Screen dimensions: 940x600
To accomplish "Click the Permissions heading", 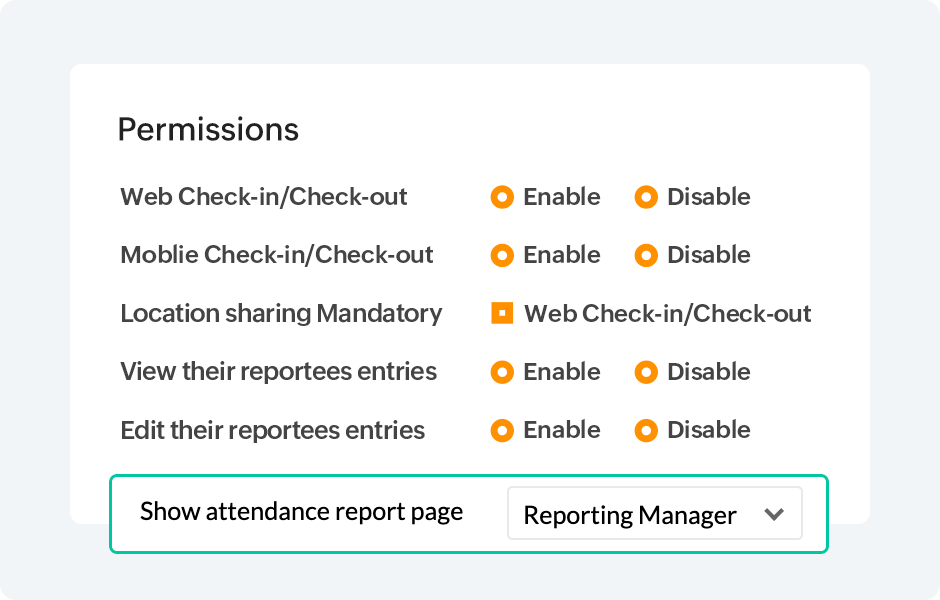I will tap(208, 130).
